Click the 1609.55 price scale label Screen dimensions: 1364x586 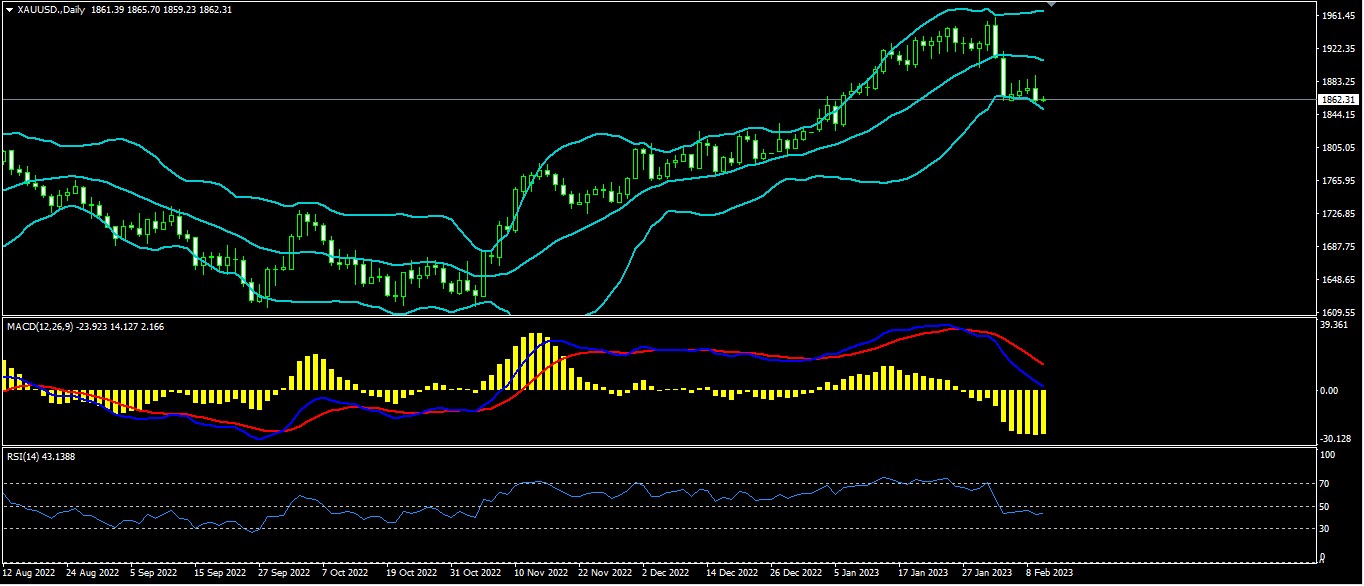pos(1335,312)
